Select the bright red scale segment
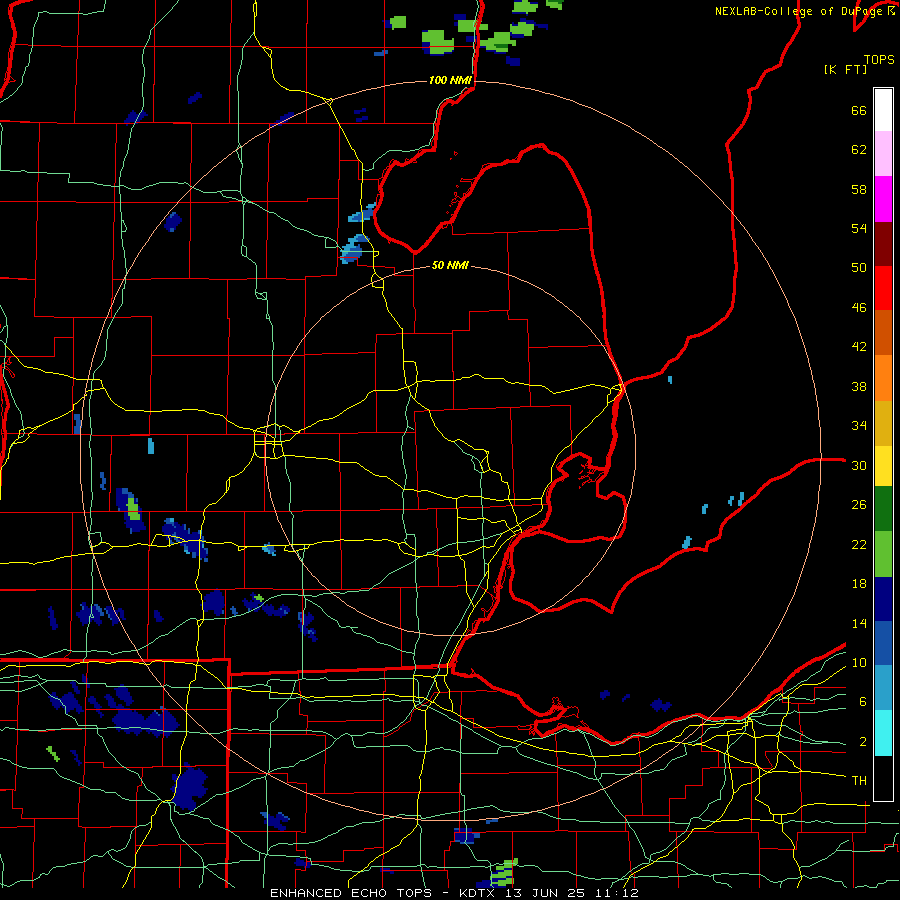 [883, 288]
